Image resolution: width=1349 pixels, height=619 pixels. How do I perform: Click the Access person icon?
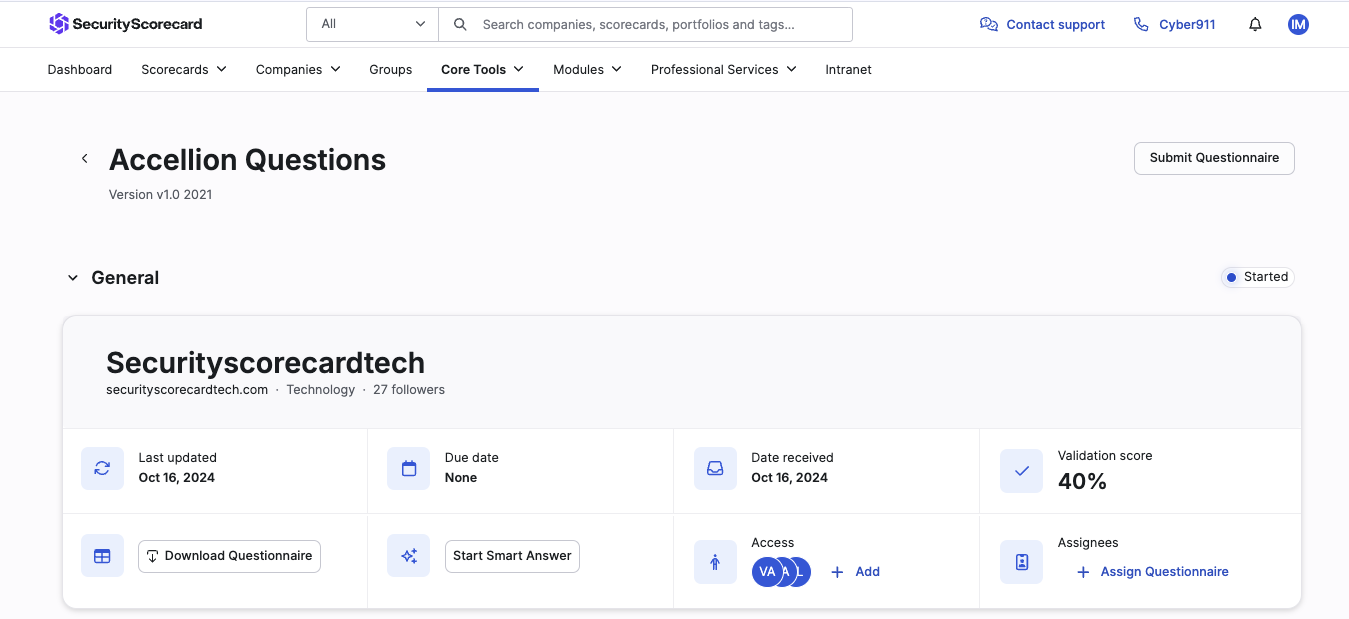point(715,563)
